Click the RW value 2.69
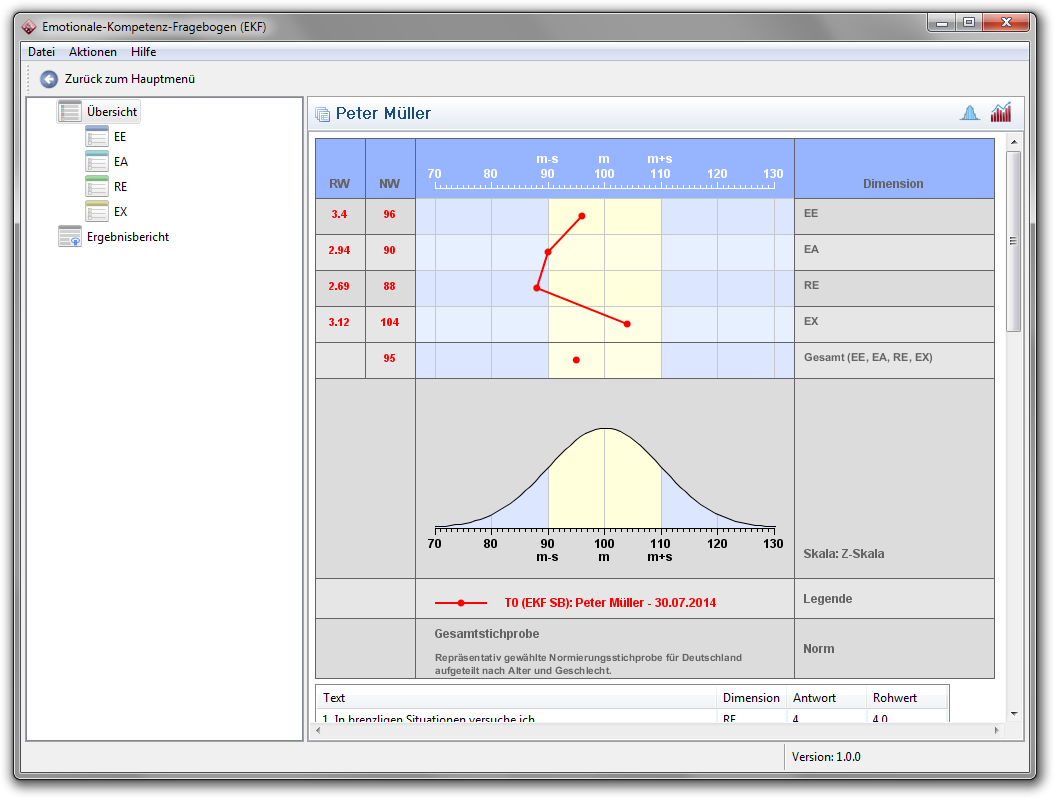The width and height of the screenshot is (1055, 799). [339, 287]
